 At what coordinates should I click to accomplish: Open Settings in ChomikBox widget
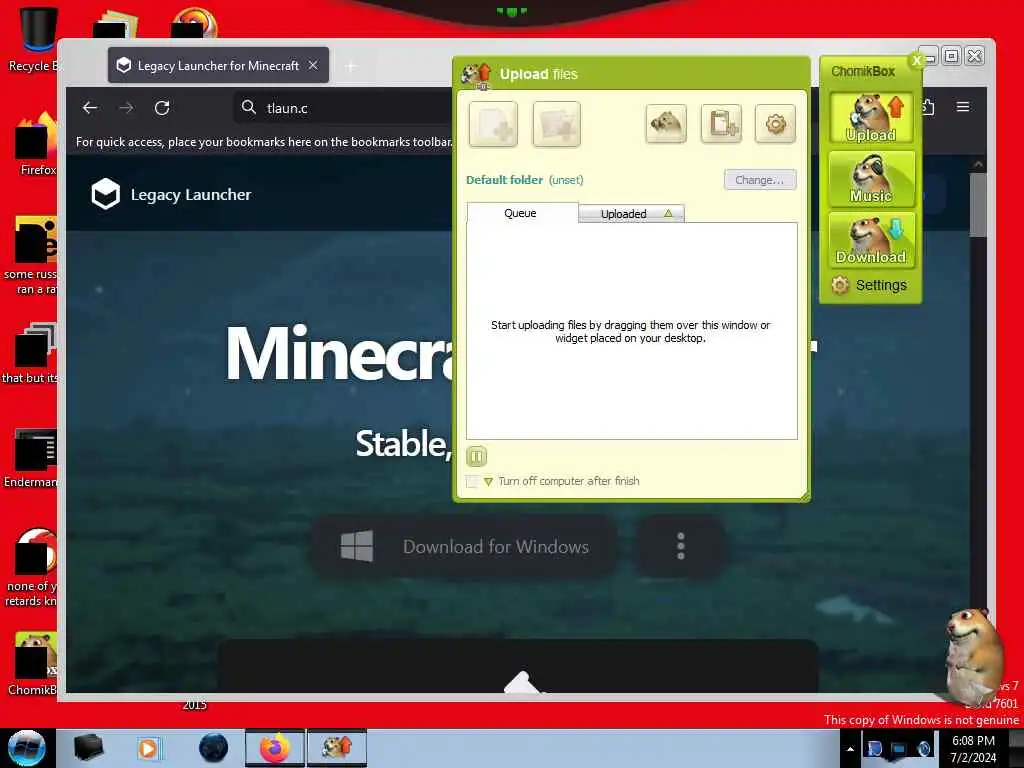869,285
